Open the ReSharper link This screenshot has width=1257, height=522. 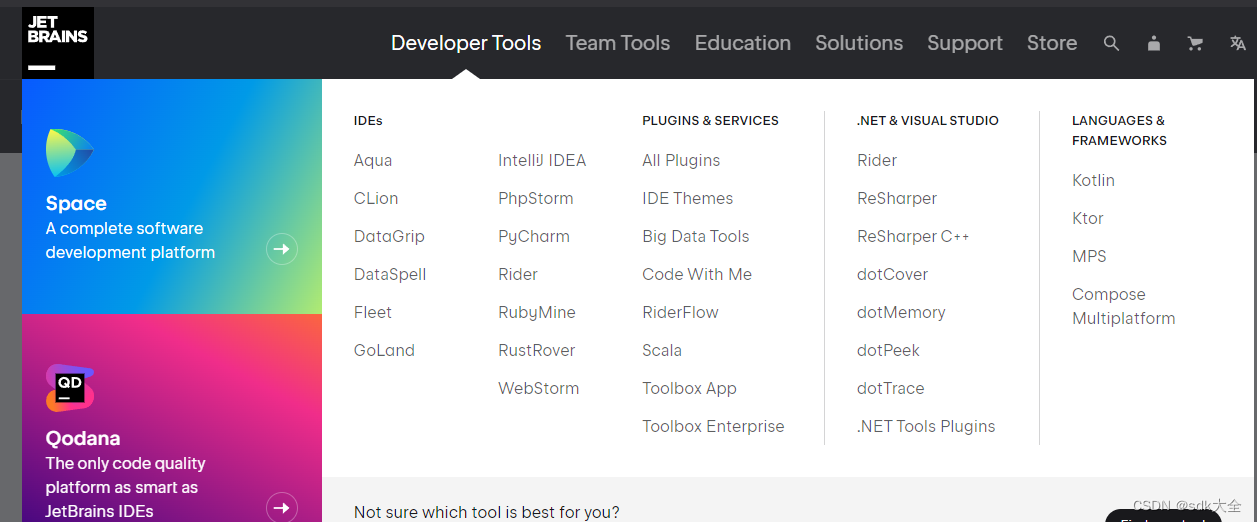pyautogui.click(x=897, y=198)
